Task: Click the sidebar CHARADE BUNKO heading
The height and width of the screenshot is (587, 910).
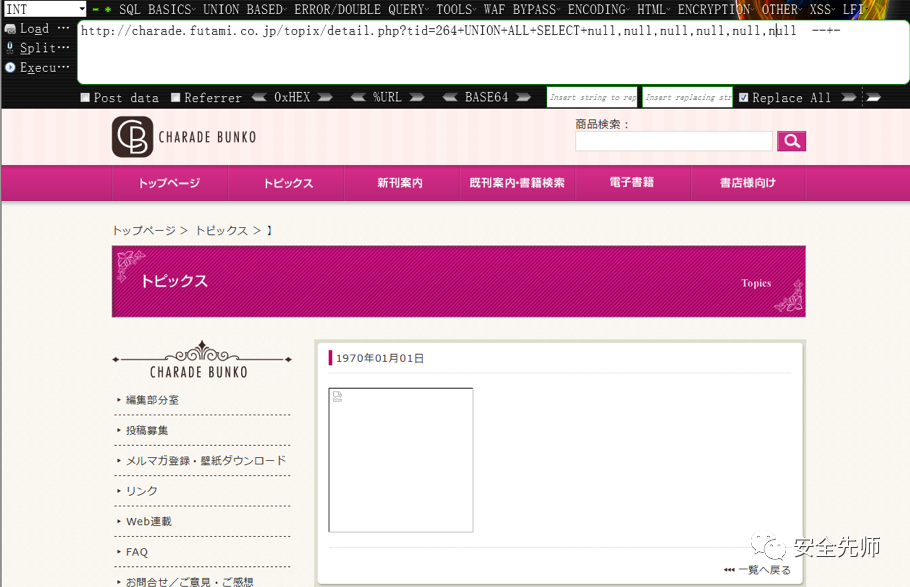Action: pyautogui.click(x=199, y=372)
